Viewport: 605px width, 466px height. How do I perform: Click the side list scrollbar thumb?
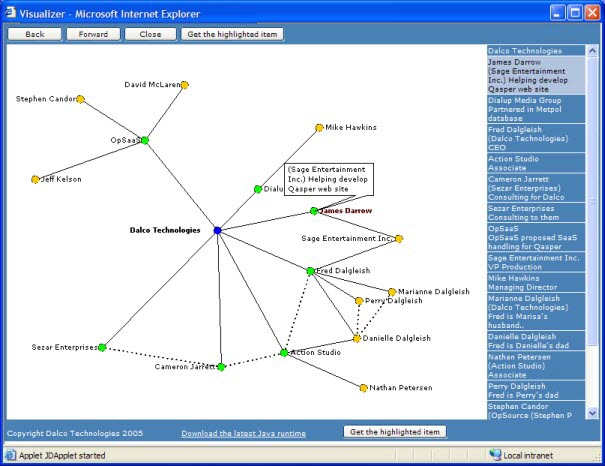point(592,201)
